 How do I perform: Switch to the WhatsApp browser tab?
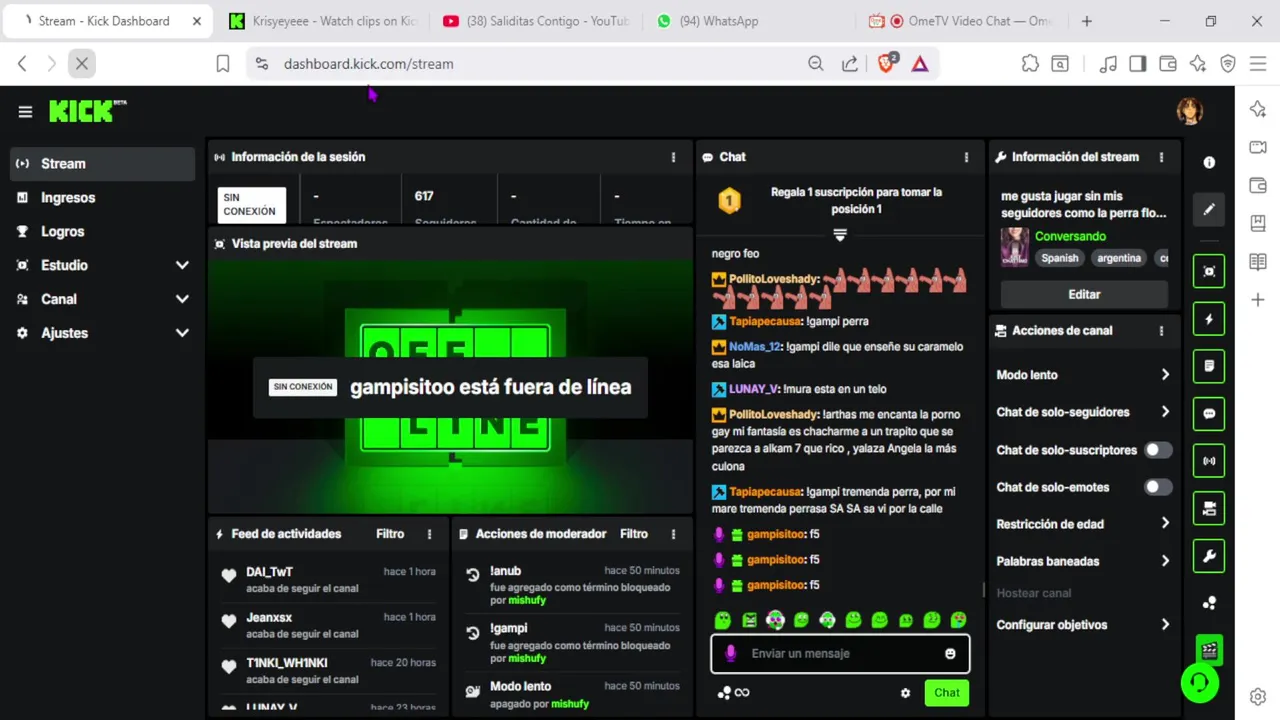point(748,21)
